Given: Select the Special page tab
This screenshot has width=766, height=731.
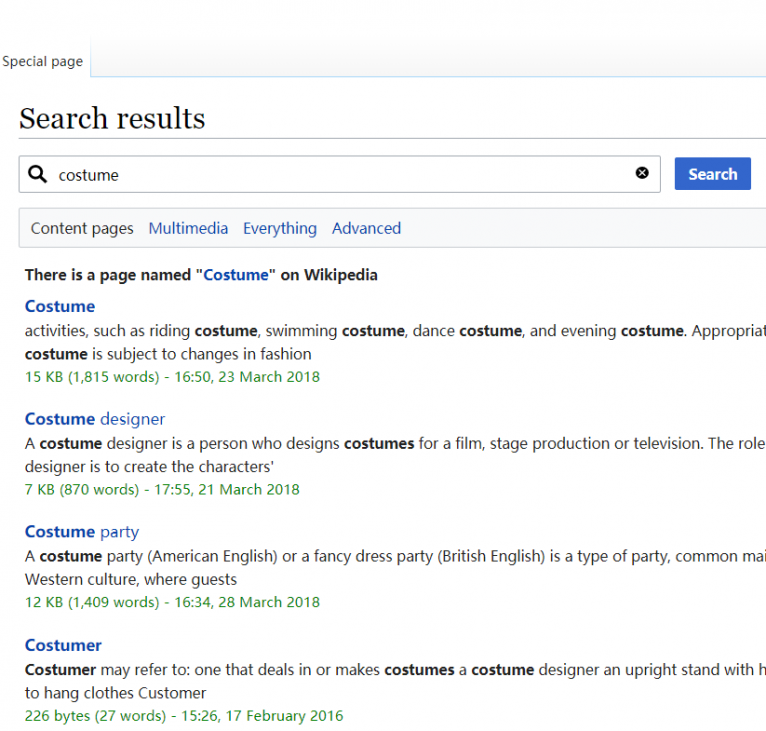Looking at the screenshot, I should coord(43,61).
